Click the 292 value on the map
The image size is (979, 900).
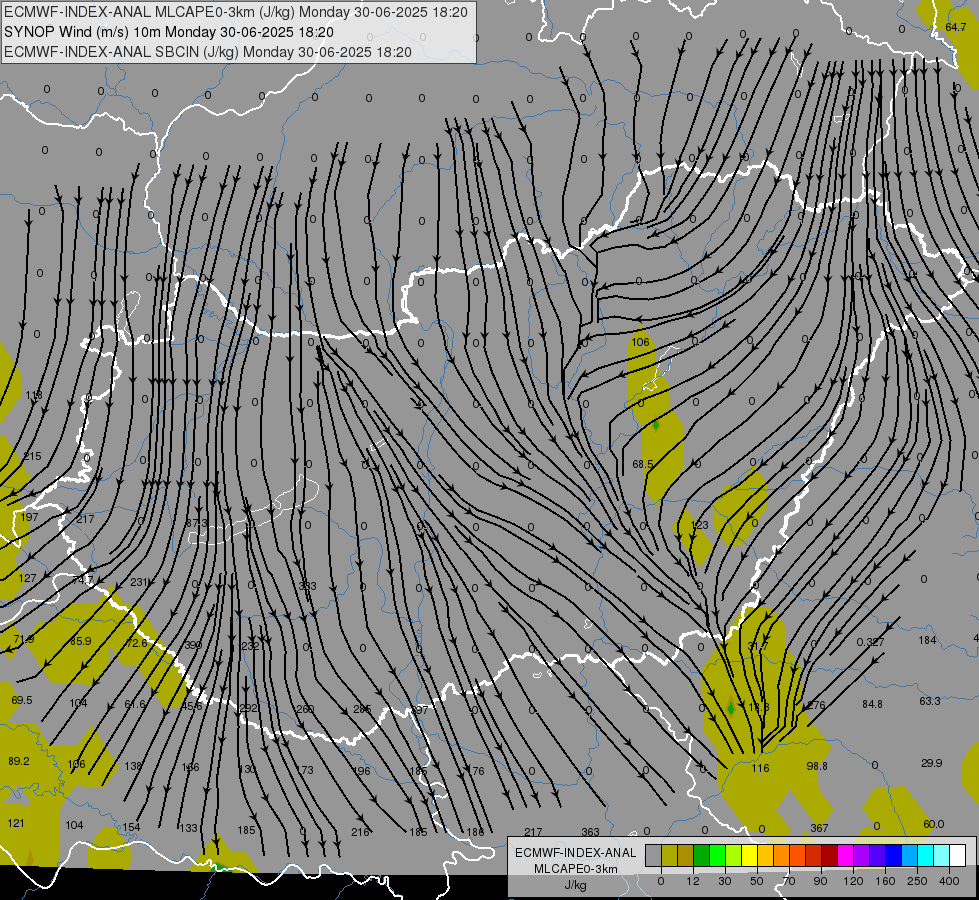[248, 708]
